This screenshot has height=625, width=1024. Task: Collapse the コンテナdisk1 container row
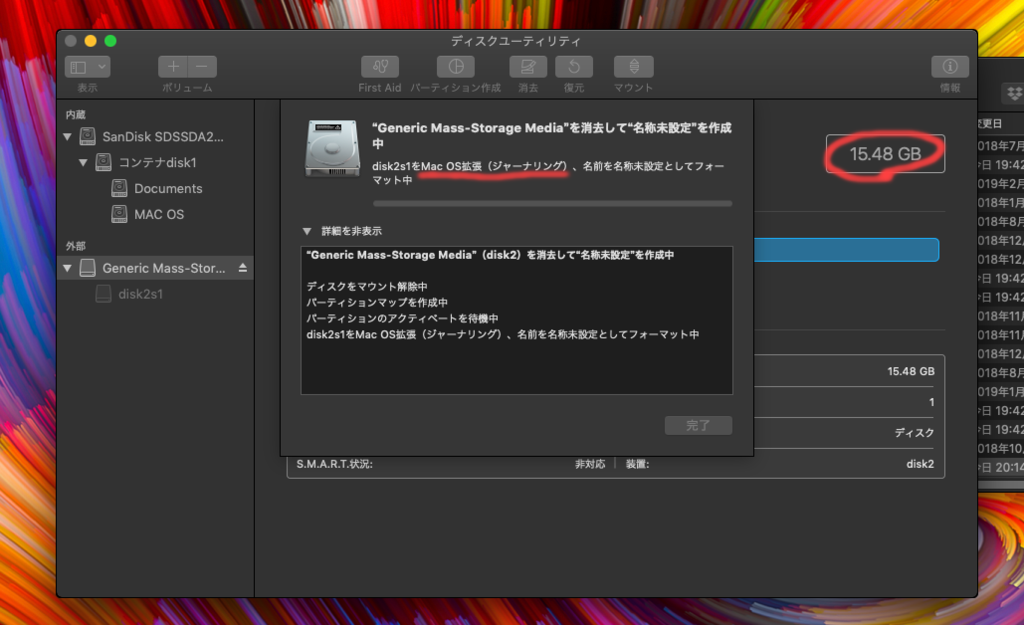click(83, 162)
